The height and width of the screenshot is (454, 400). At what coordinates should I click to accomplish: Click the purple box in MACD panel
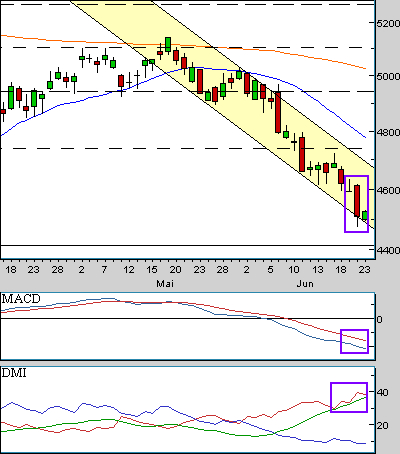[354, 341]
